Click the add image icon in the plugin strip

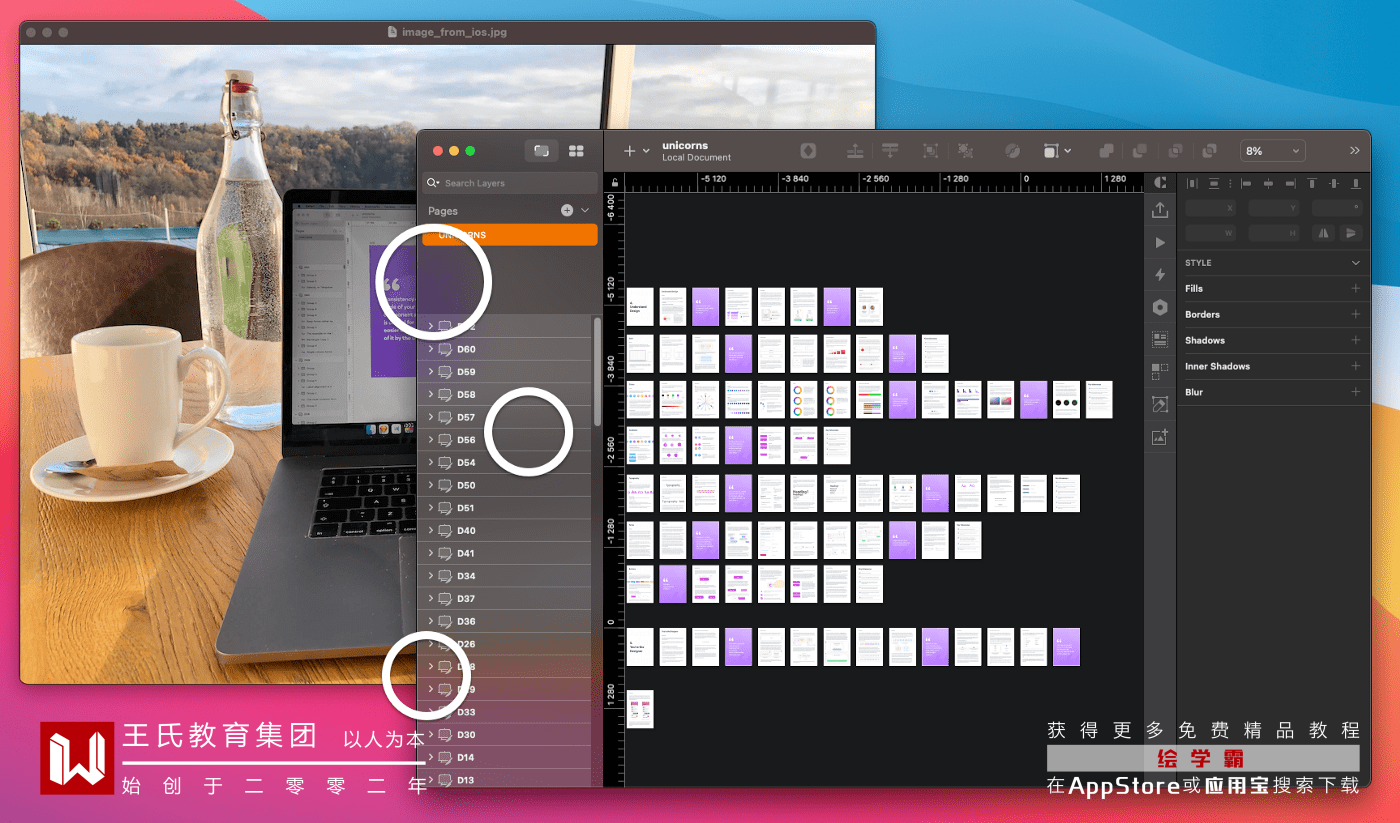click(1160, 437)
